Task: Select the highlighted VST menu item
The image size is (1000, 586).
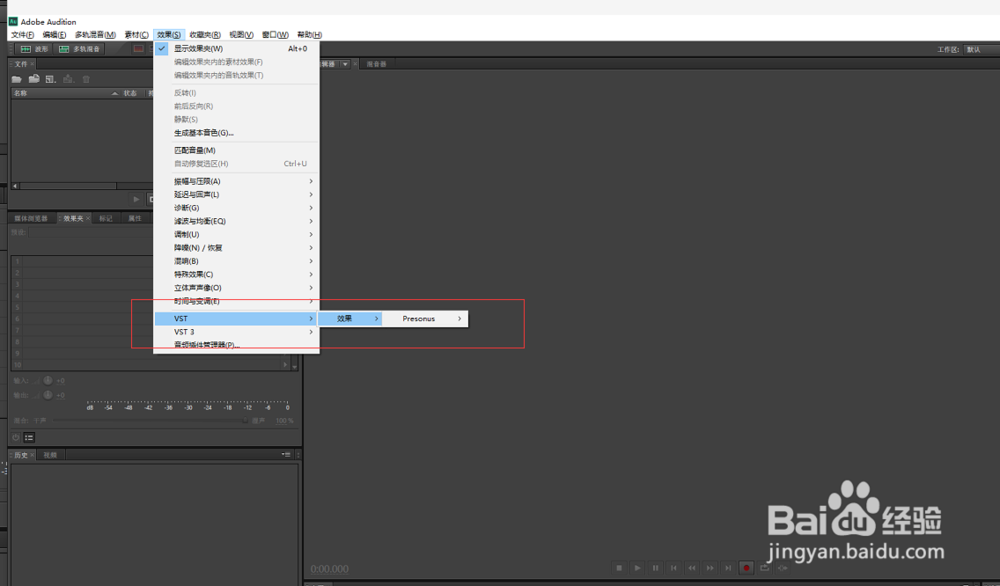Action: [x=237, y=318]
